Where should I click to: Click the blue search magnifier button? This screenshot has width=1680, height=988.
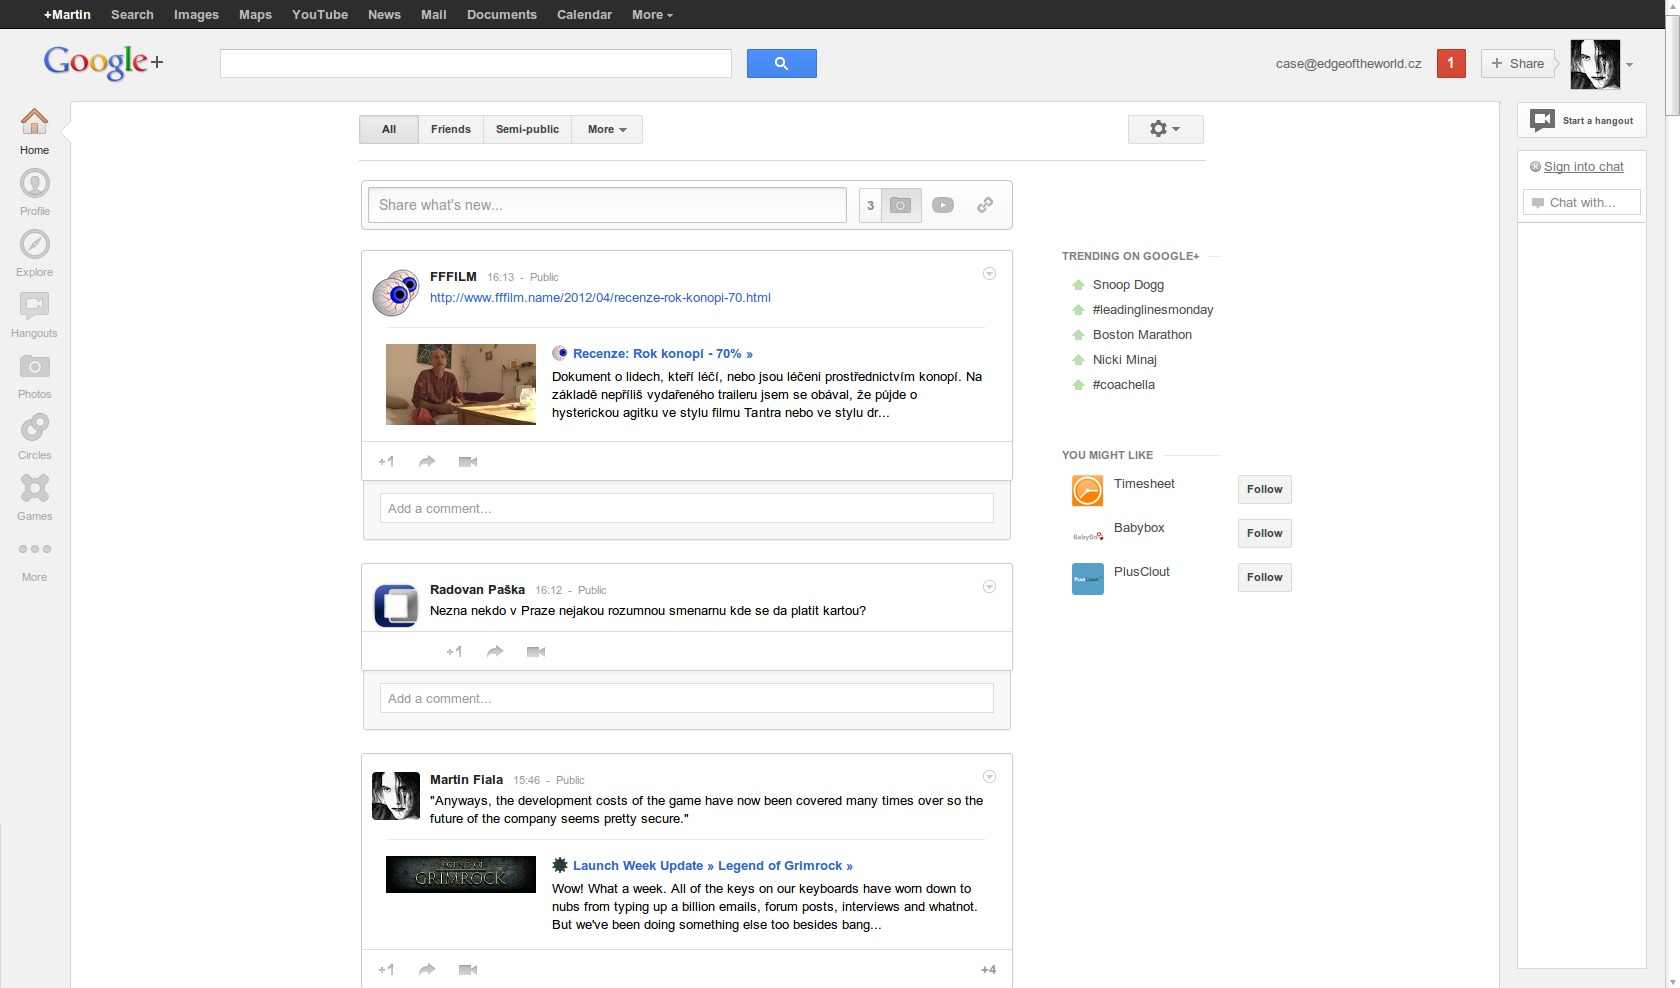pos(781,63)
